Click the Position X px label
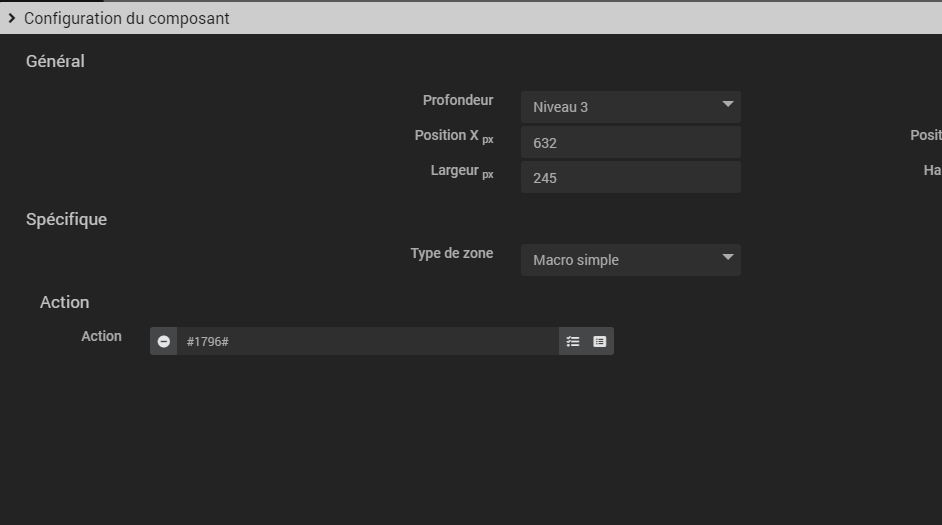Screen dimensions: 942x525 [453, 136]
